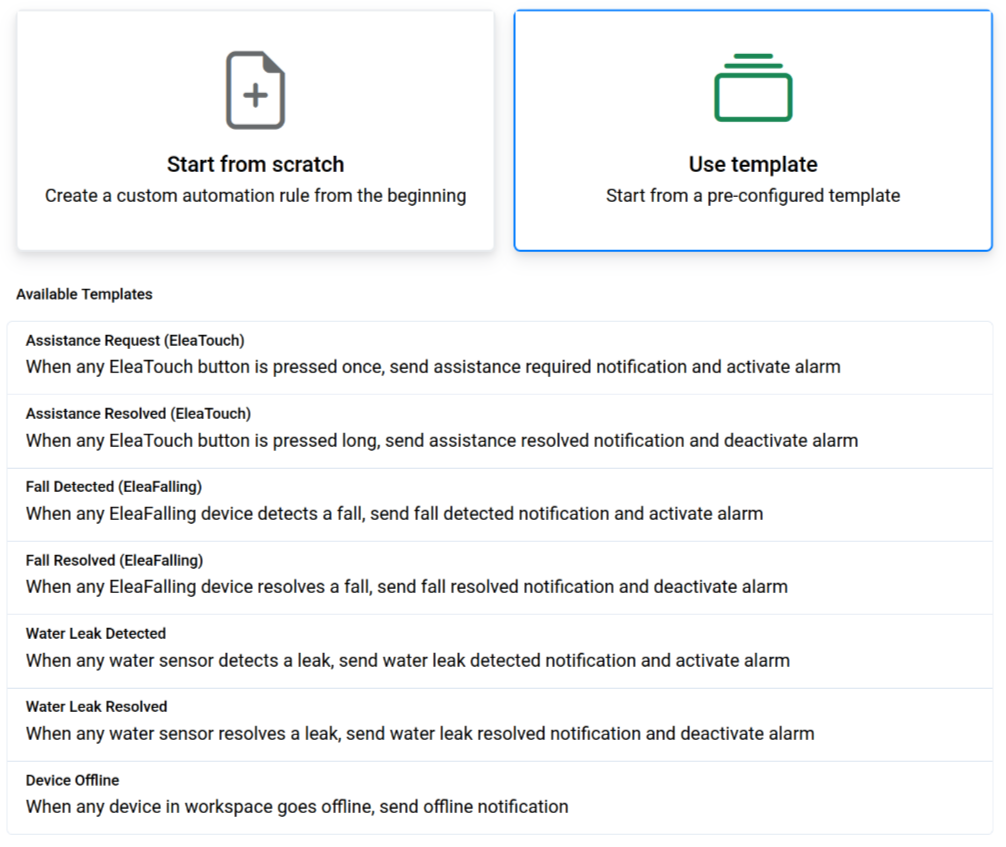Click the 'button is pressed once' template description
This screenshot has width=1006, height=847.
tap(433, 367)
